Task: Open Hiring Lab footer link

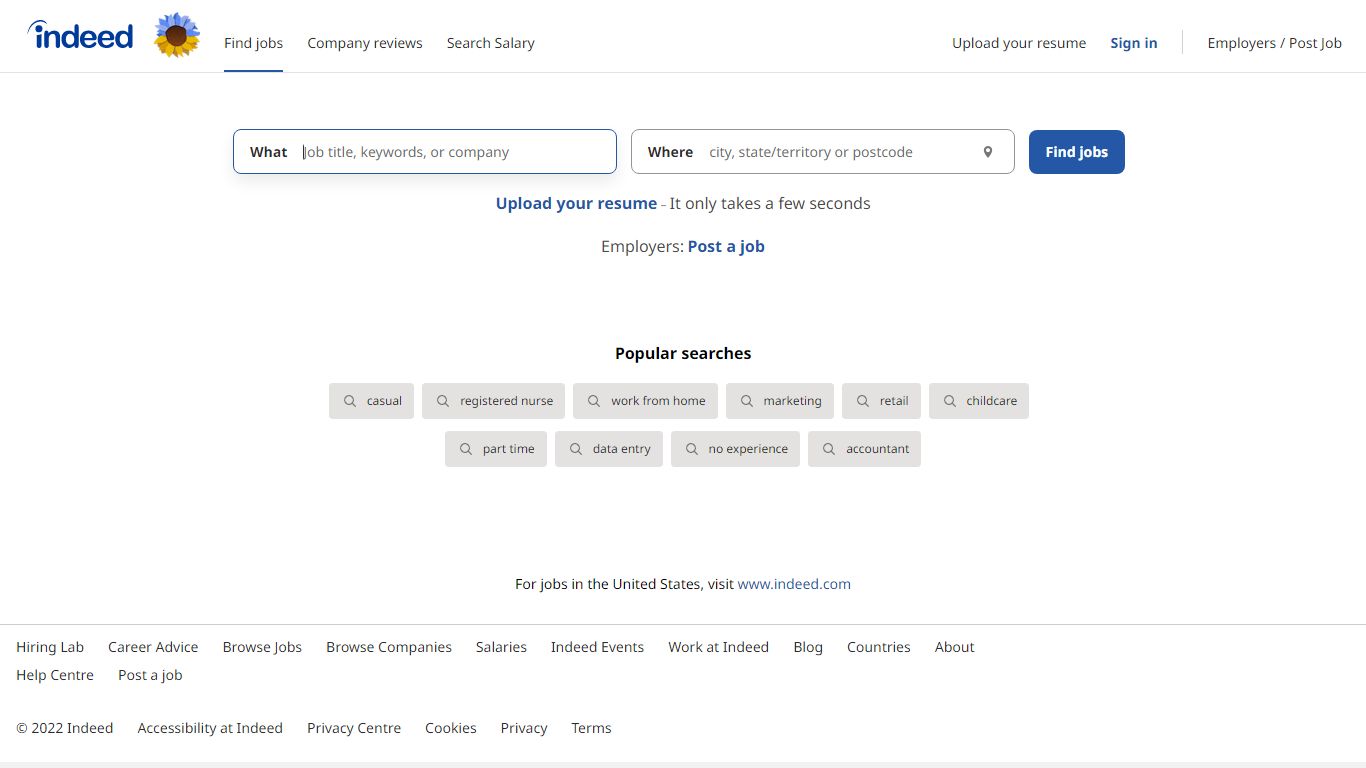Action: (50, 647)
